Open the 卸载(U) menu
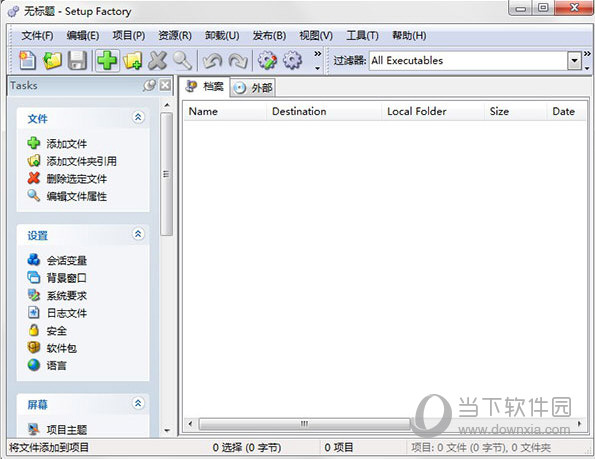 coord(222,36)
